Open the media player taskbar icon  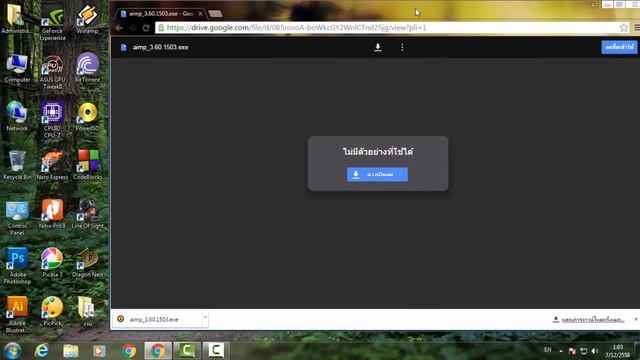(x=99, y=351)
